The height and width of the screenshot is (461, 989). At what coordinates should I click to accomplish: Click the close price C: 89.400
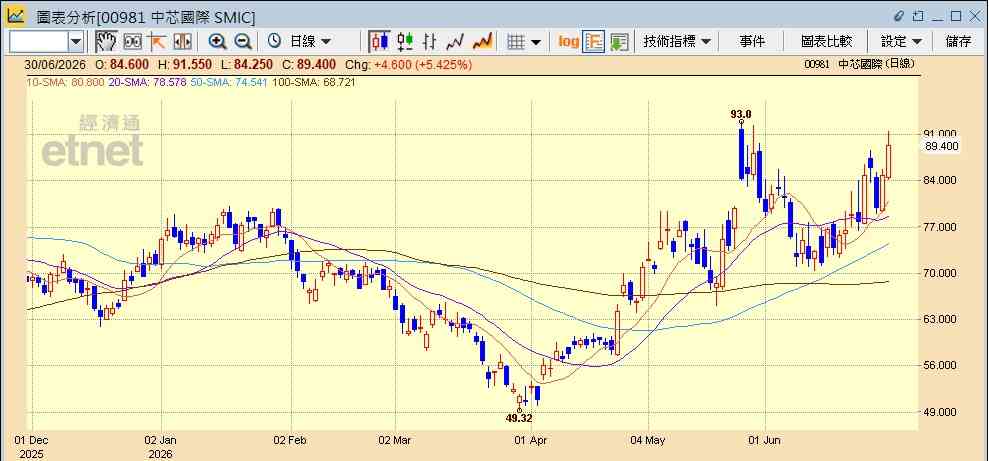(309, 64)
